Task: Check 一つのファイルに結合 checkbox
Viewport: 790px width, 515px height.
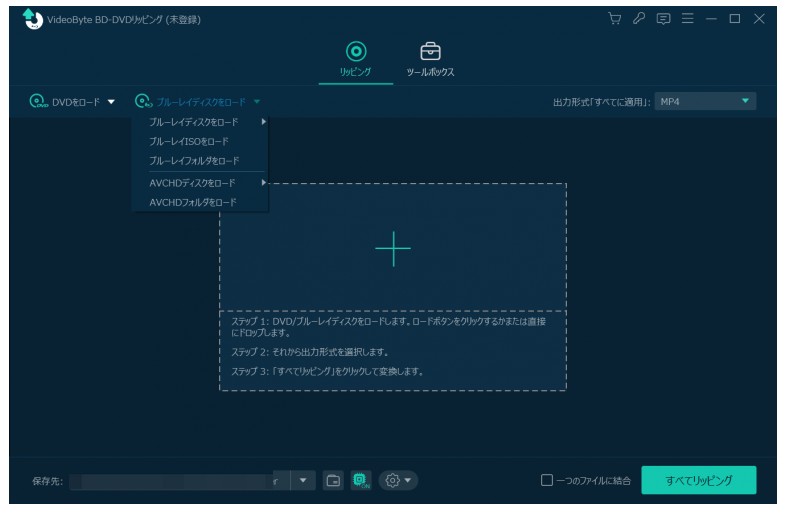Action: pos(547,480)
